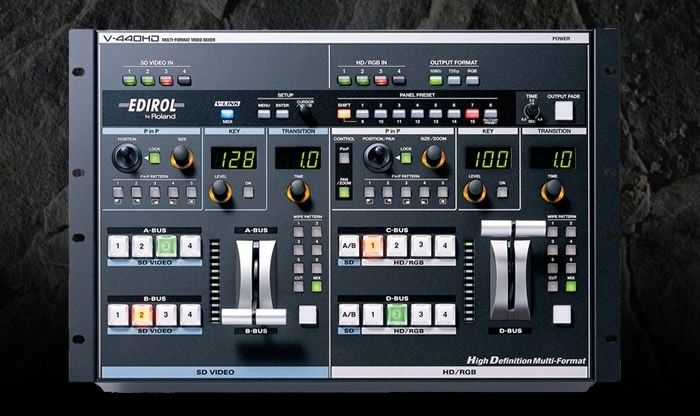Toggle HD P in P LOCK button

click(406, 158)
